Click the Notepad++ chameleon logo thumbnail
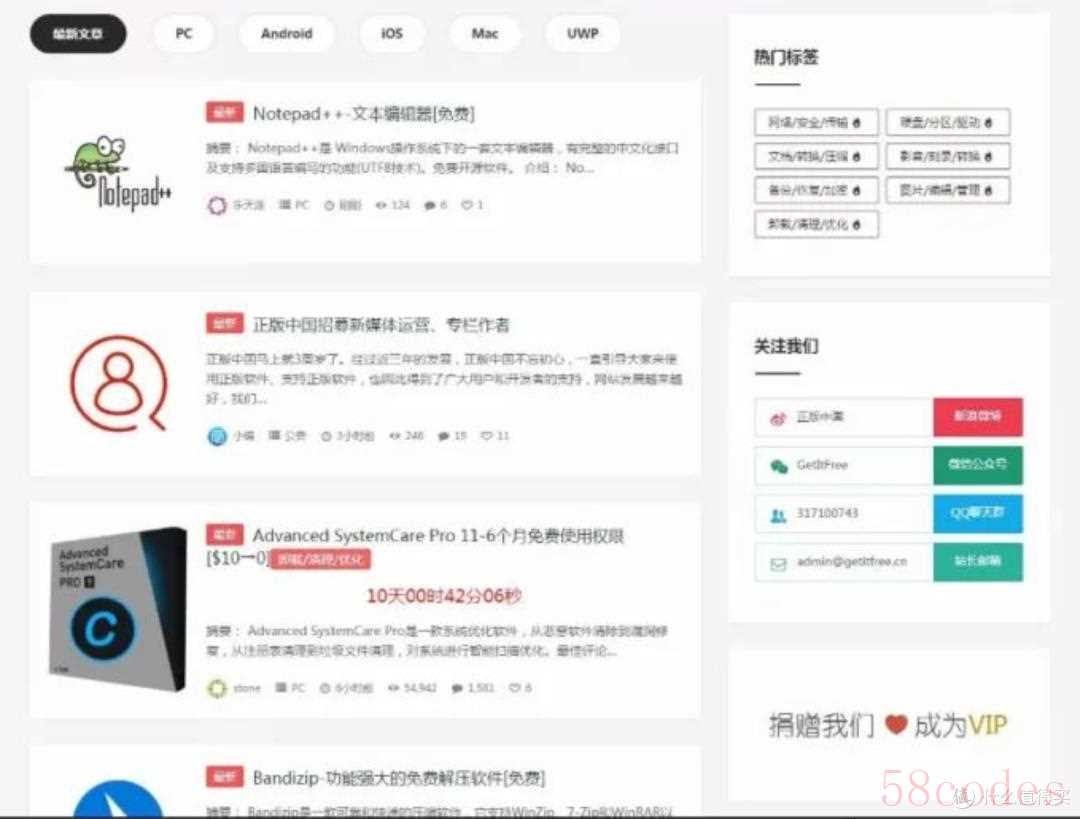This screenshot has height=819, width=1080. [x=118, y=172]
